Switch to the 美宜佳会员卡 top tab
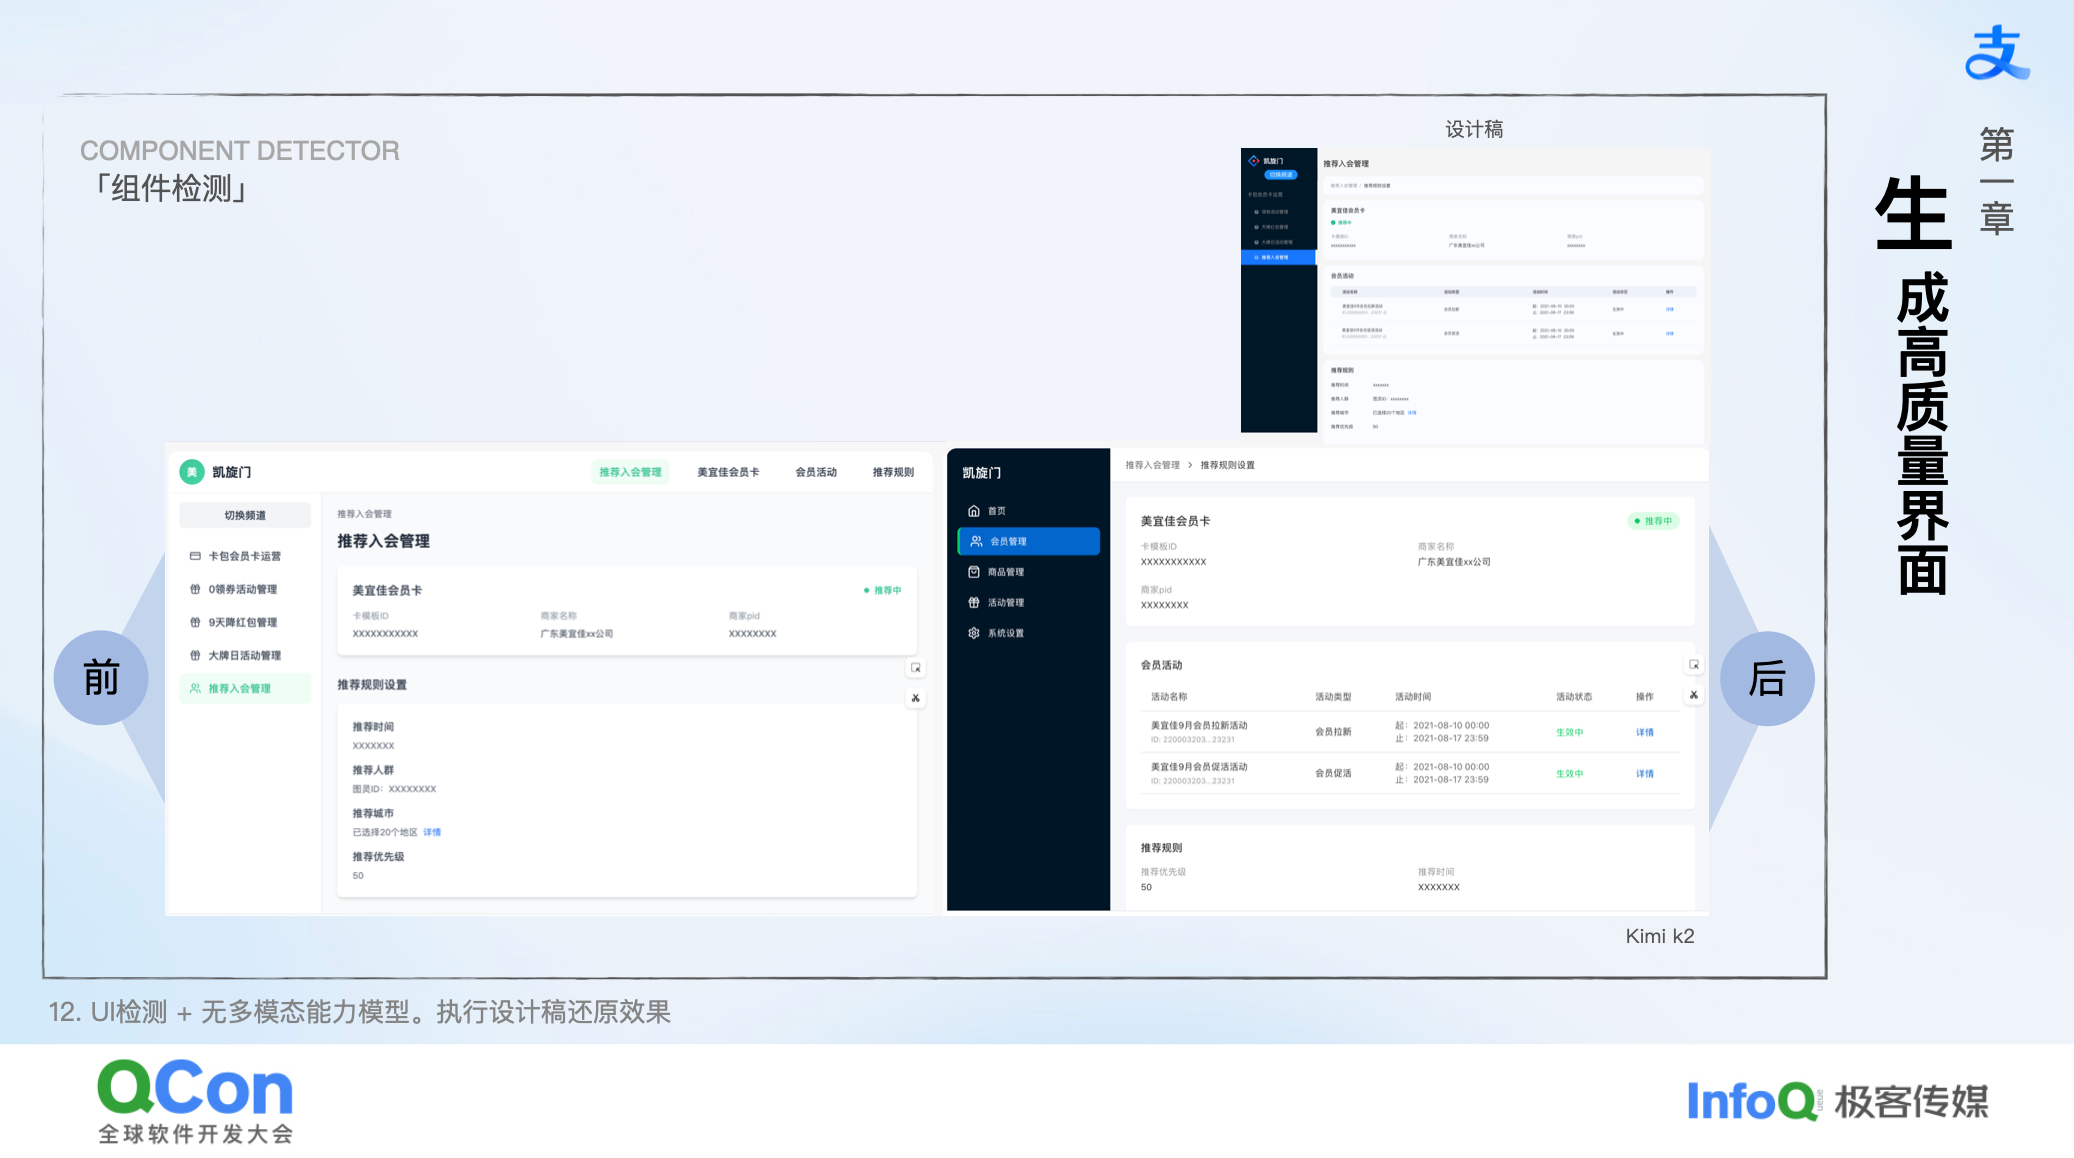 [728, 472]
